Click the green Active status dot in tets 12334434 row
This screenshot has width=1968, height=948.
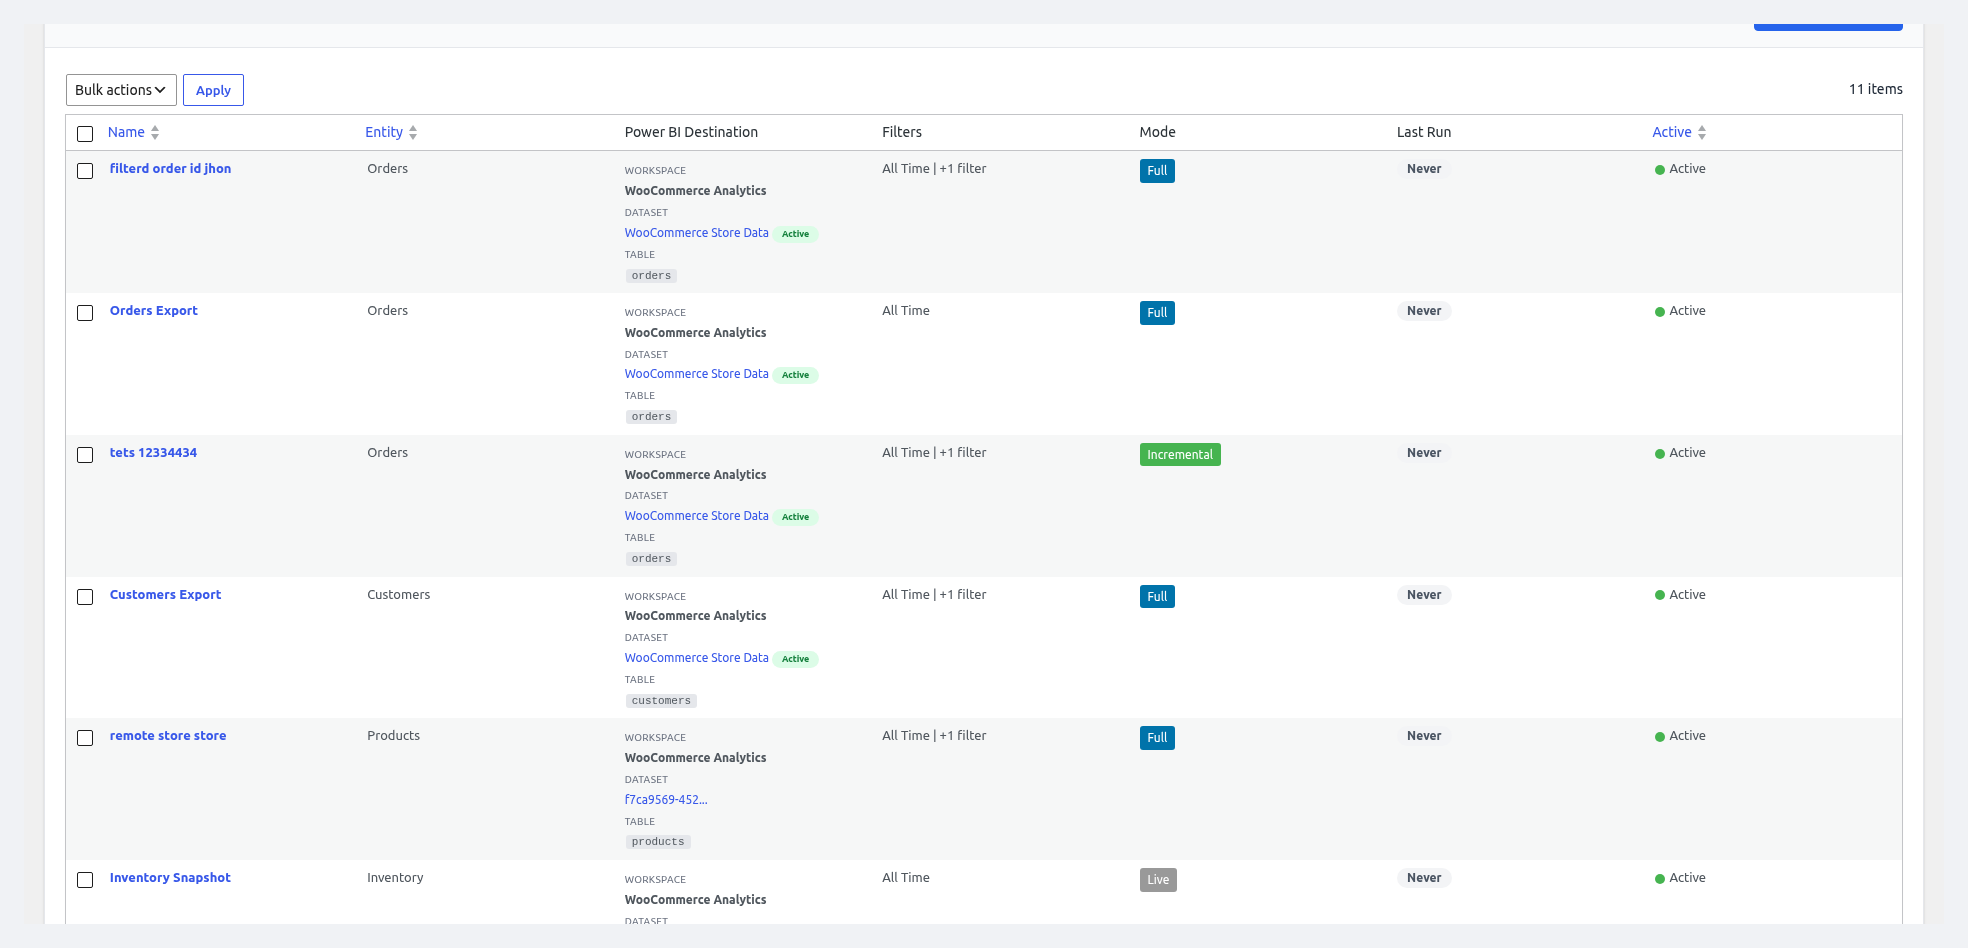pyautogui.click(x=1660, y=454)
